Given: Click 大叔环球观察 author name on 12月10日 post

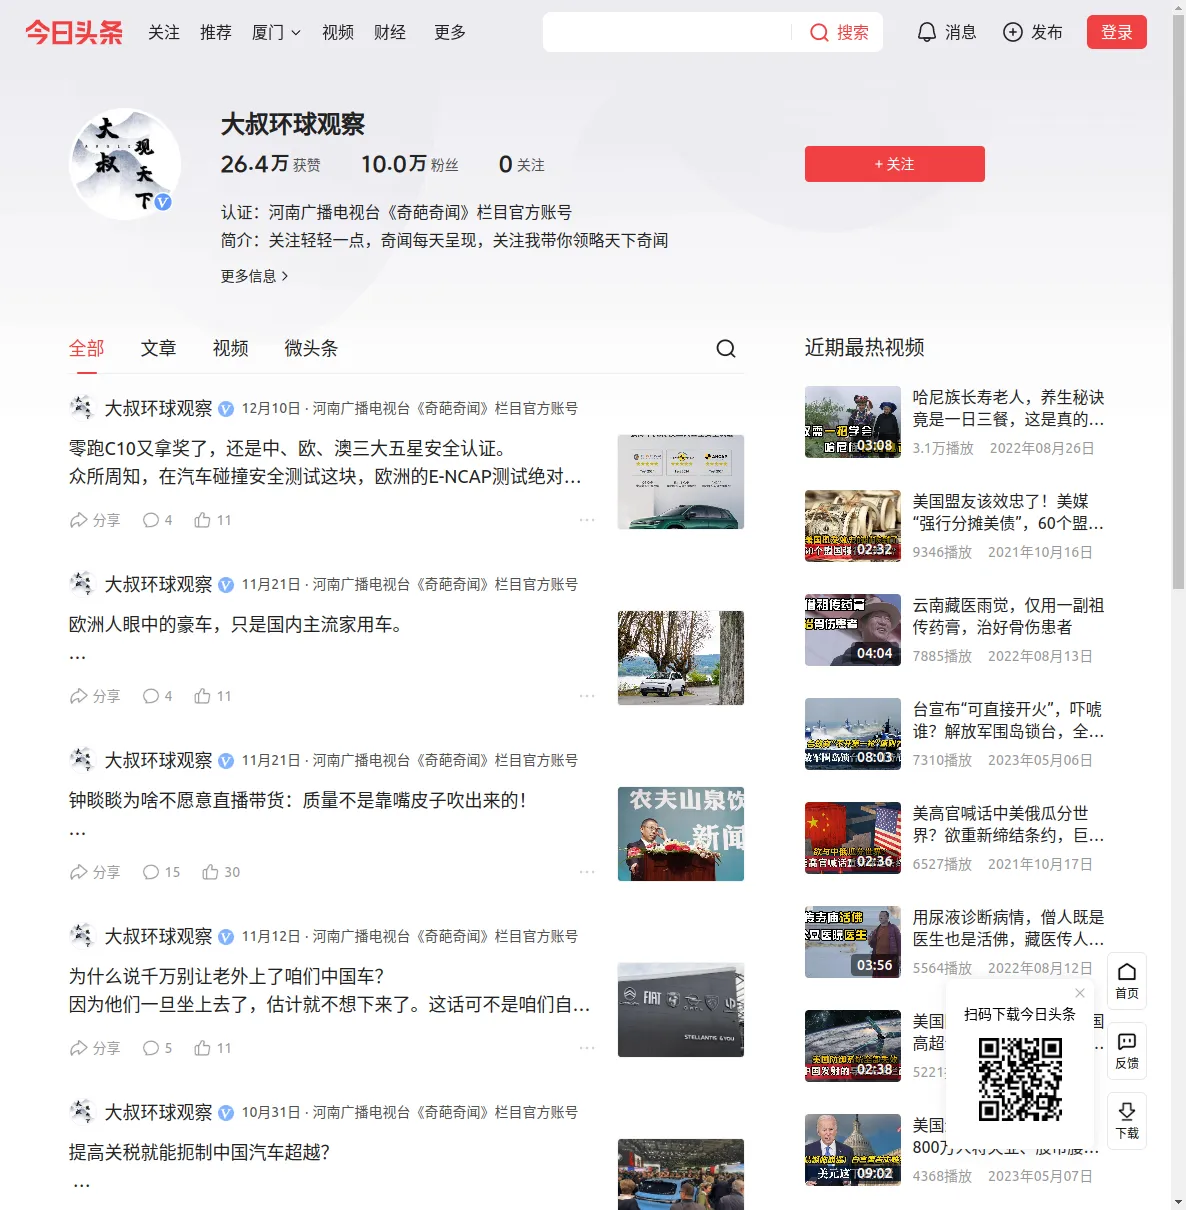Looking at the screenshot, I should pyautogui.click(x=158, y=408).
